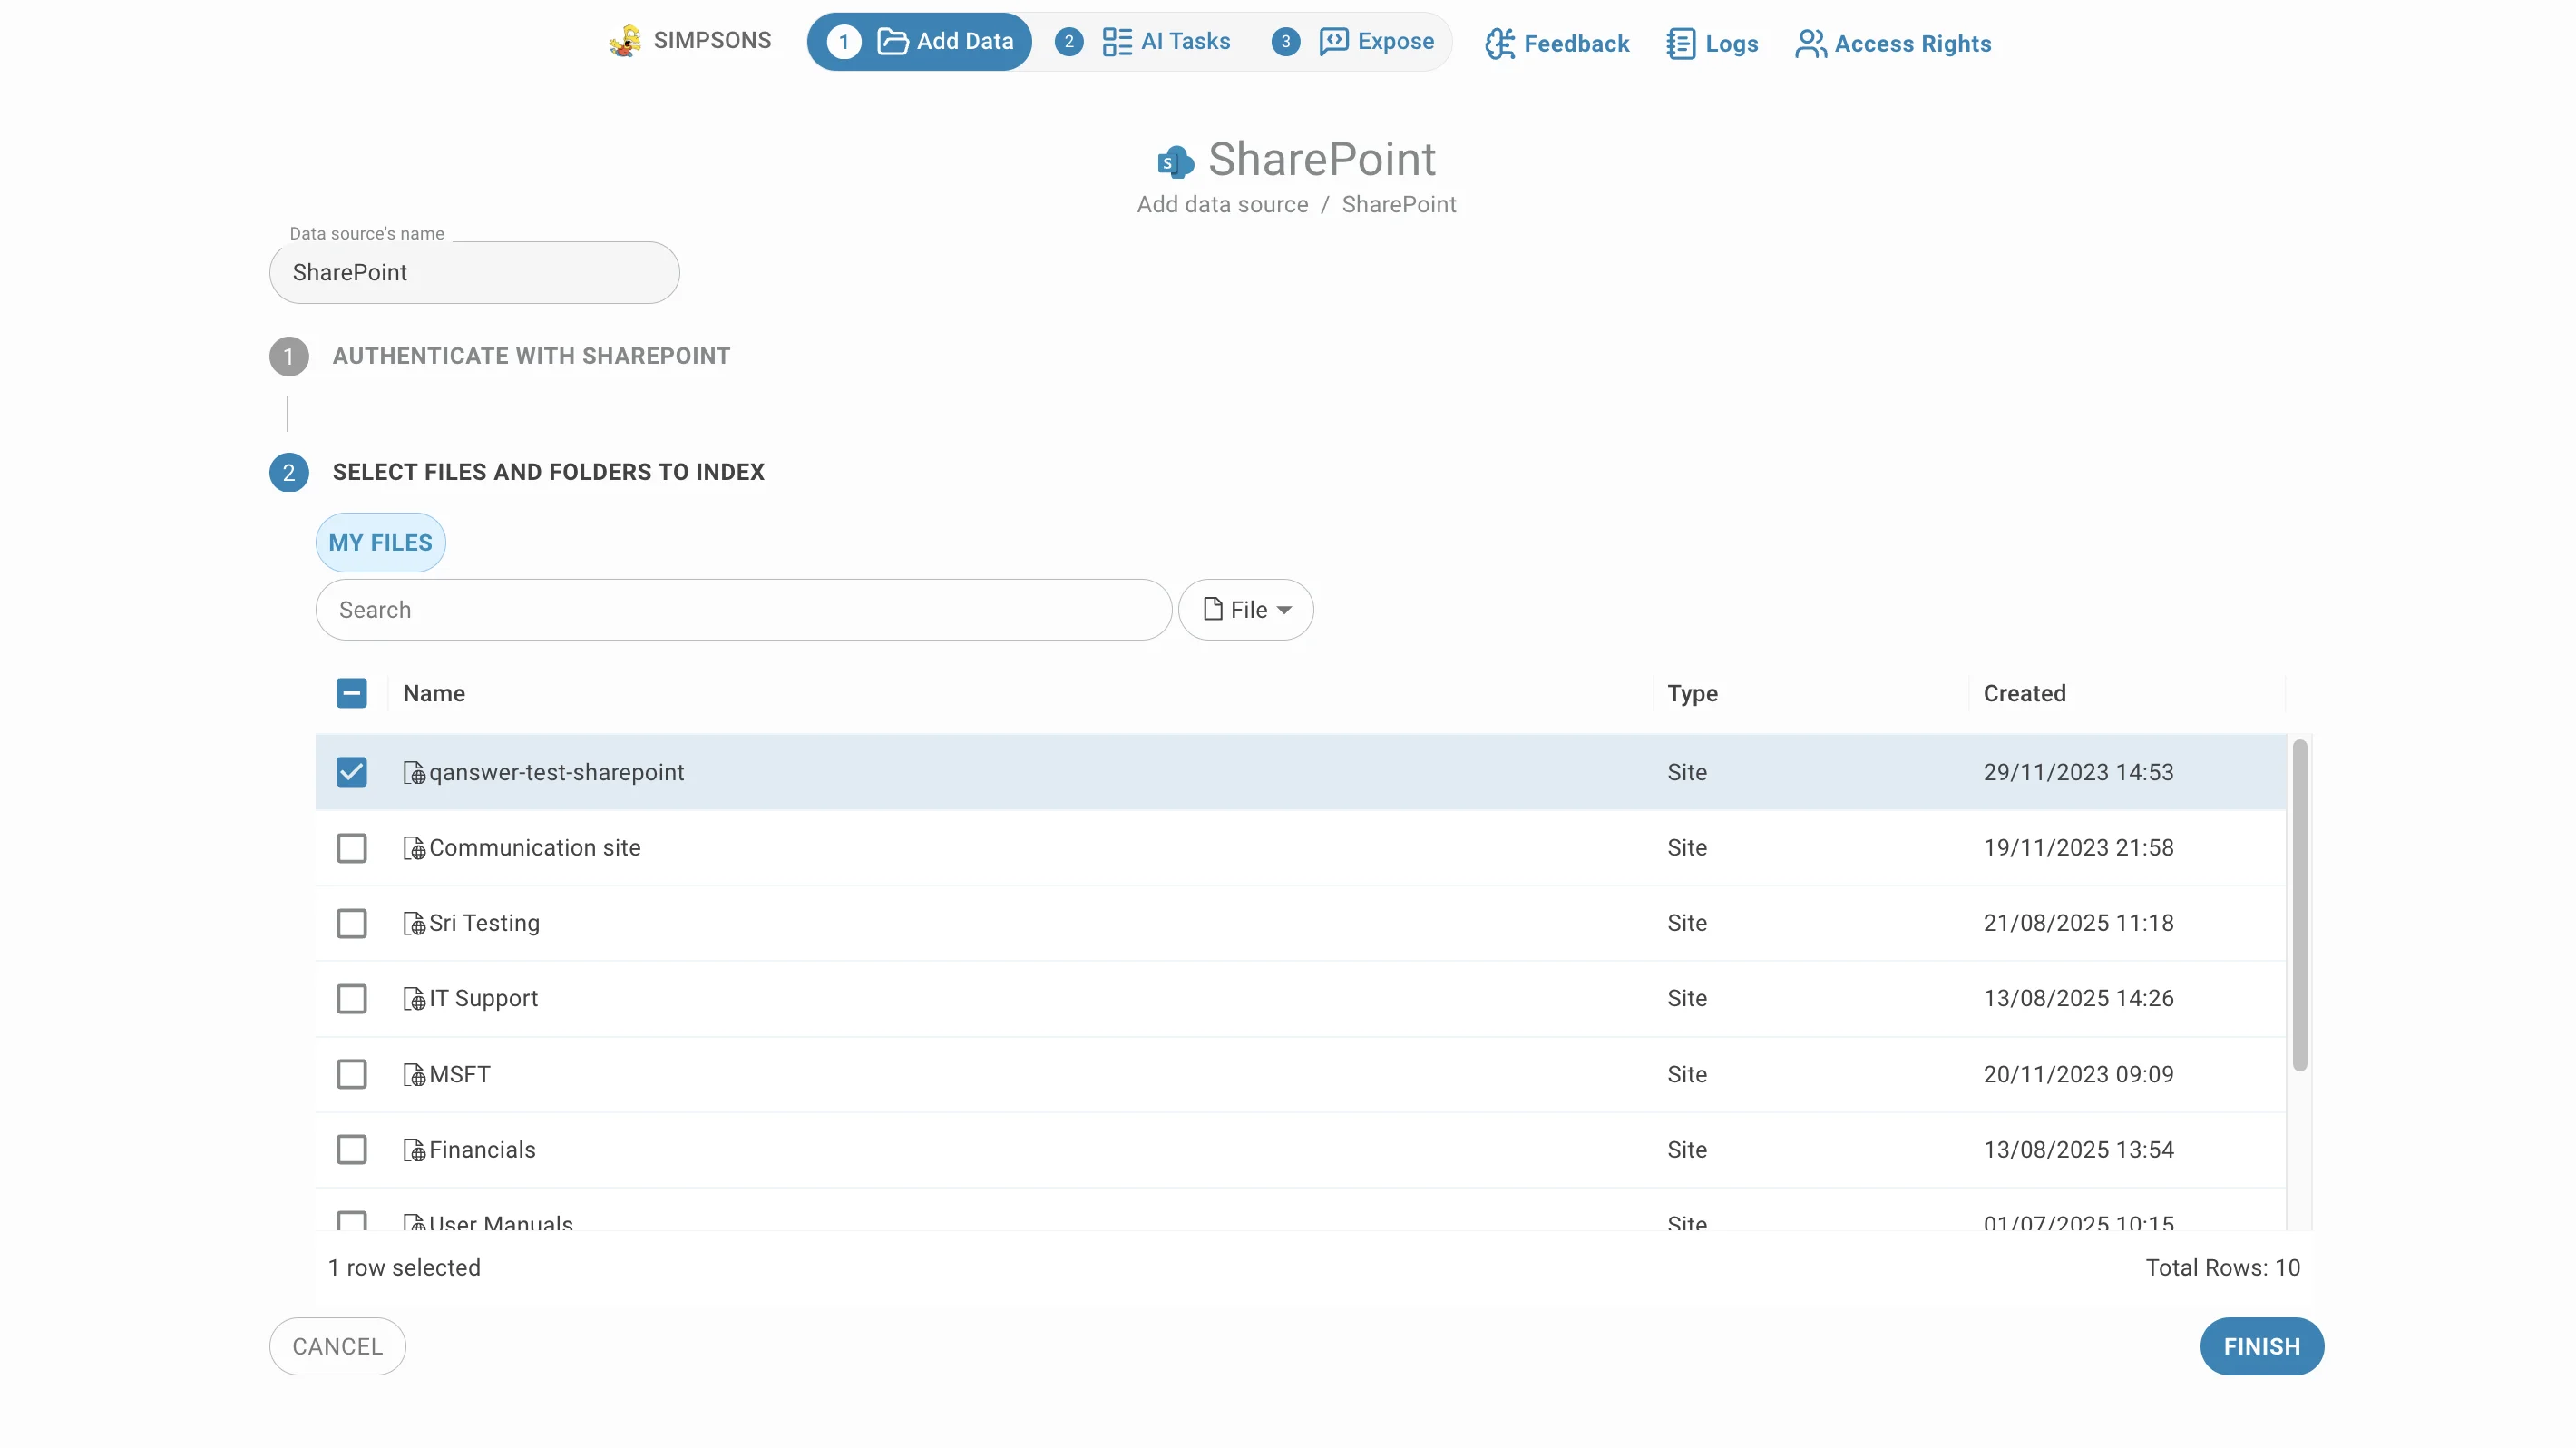This screenshot has height=1448, width=2576.
Task: Uncheck the qanswer-test-sharepoint row checkbox
Action: point(352,772)
